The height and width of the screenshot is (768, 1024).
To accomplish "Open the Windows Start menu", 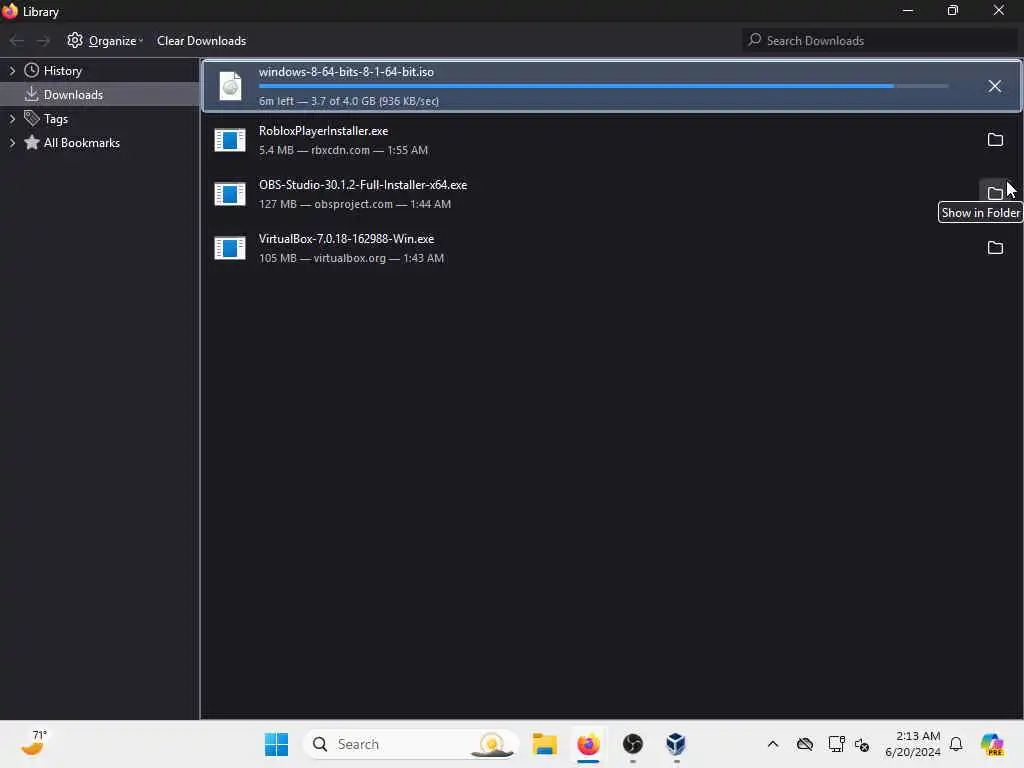I will tap(276, 744).
